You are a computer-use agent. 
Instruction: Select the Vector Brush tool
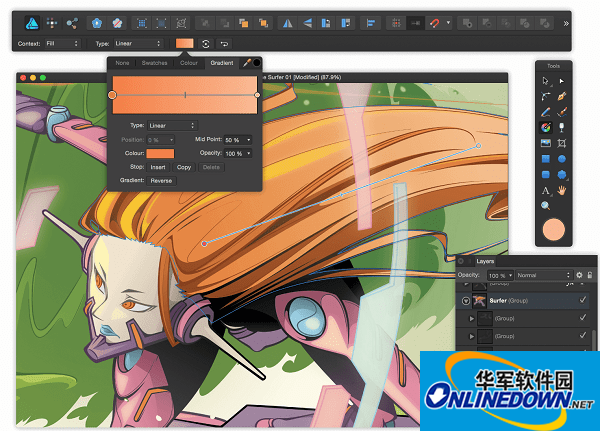[x=561, y=112]
